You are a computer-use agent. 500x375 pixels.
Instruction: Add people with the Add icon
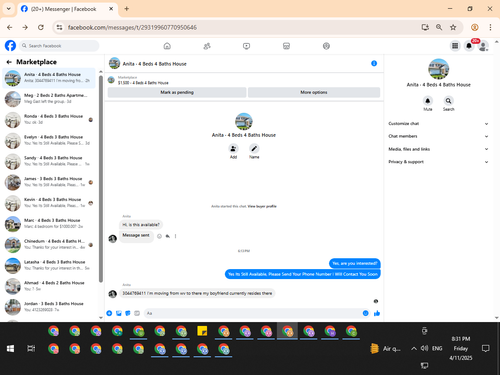(233, 148)
